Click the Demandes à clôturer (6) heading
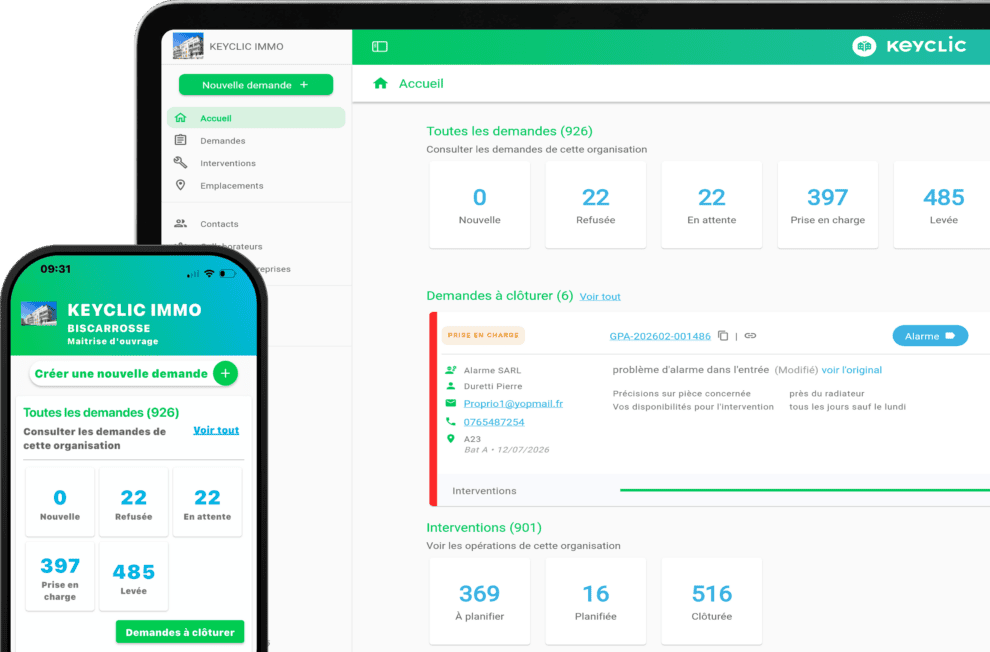The height and width of the screenshot is (652, 990). (499, 295)
